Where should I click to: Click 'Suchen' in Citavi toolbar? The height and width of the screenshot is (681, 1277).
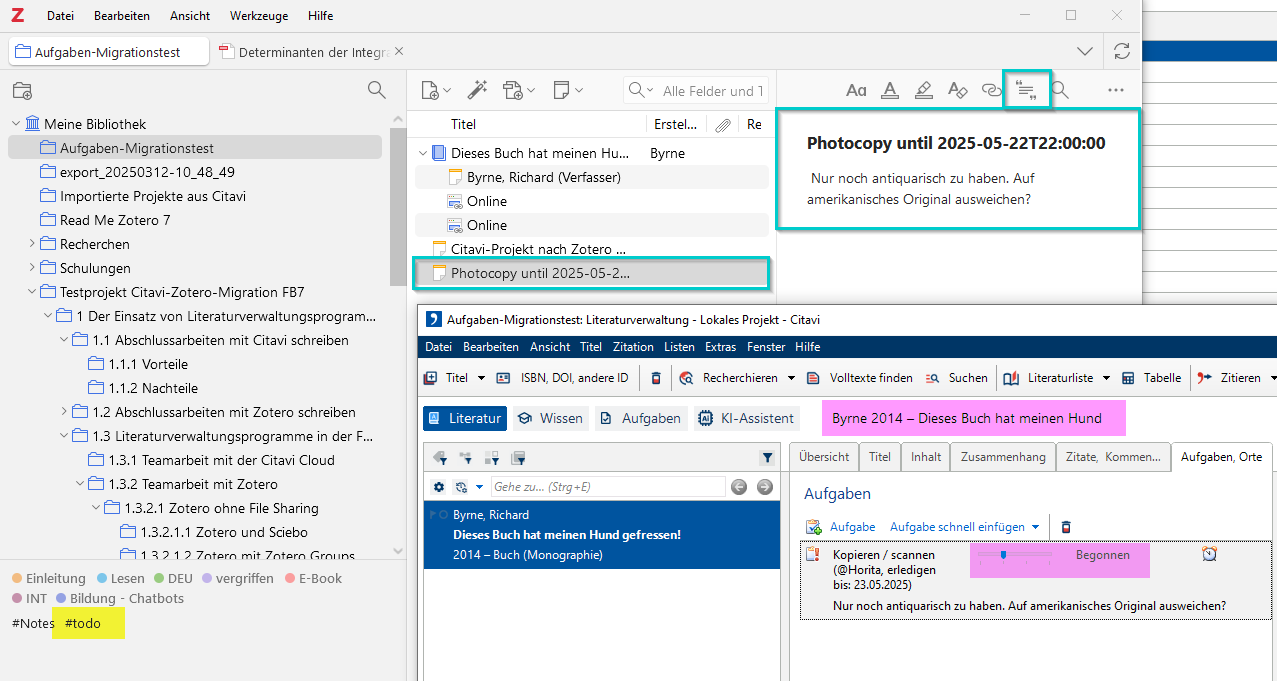tap(956, 378)
